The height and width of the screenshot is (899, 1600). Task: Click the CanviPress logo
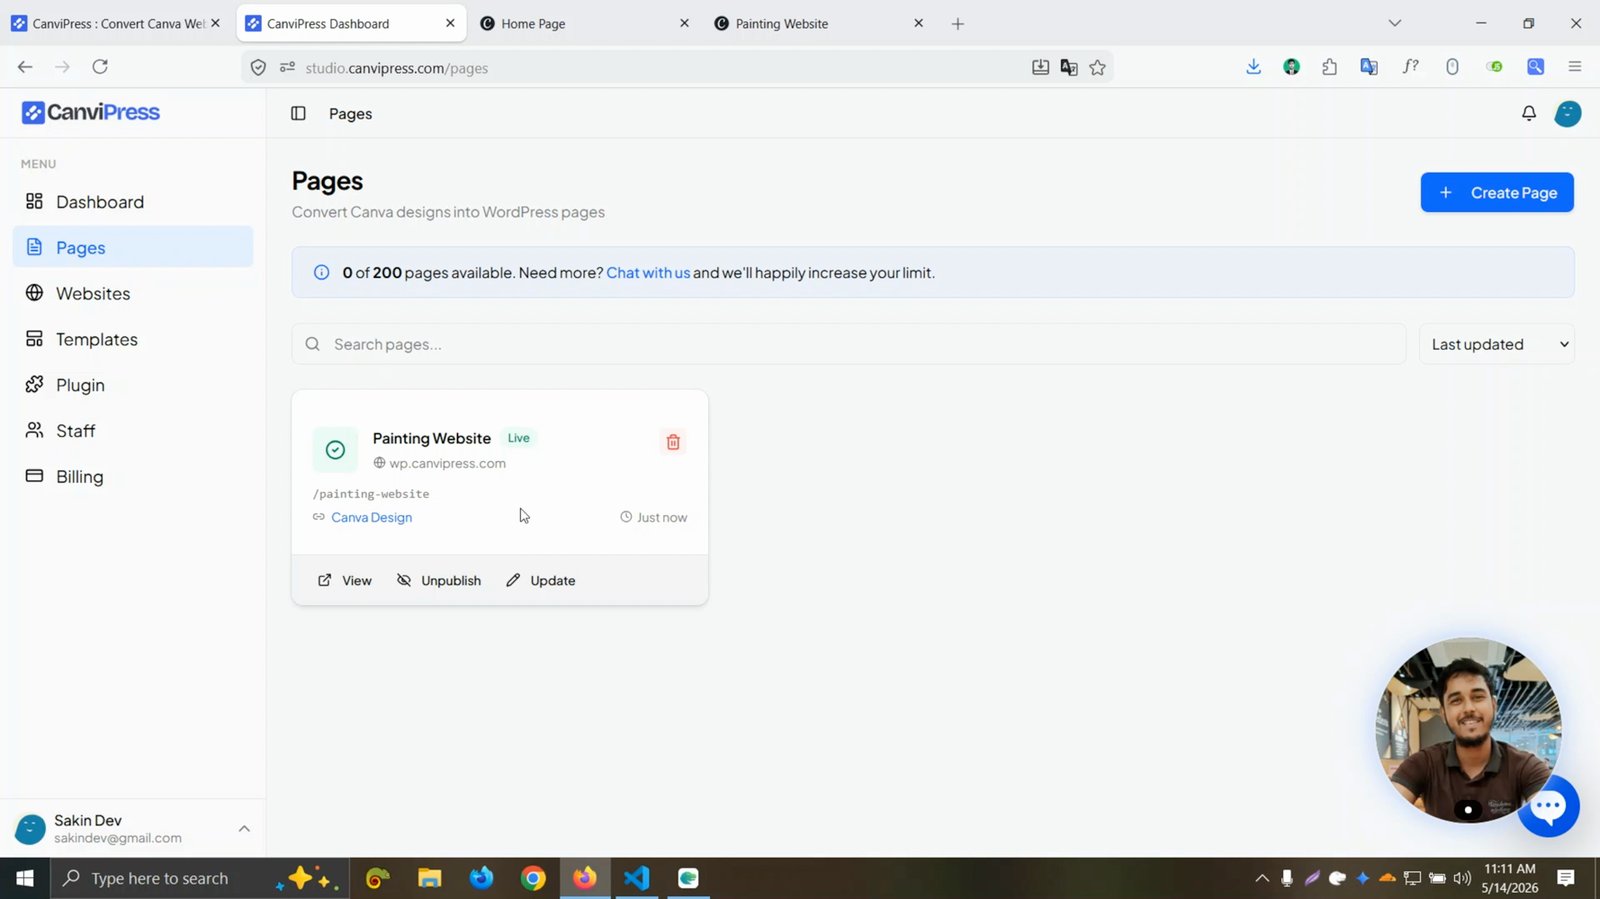91,112
